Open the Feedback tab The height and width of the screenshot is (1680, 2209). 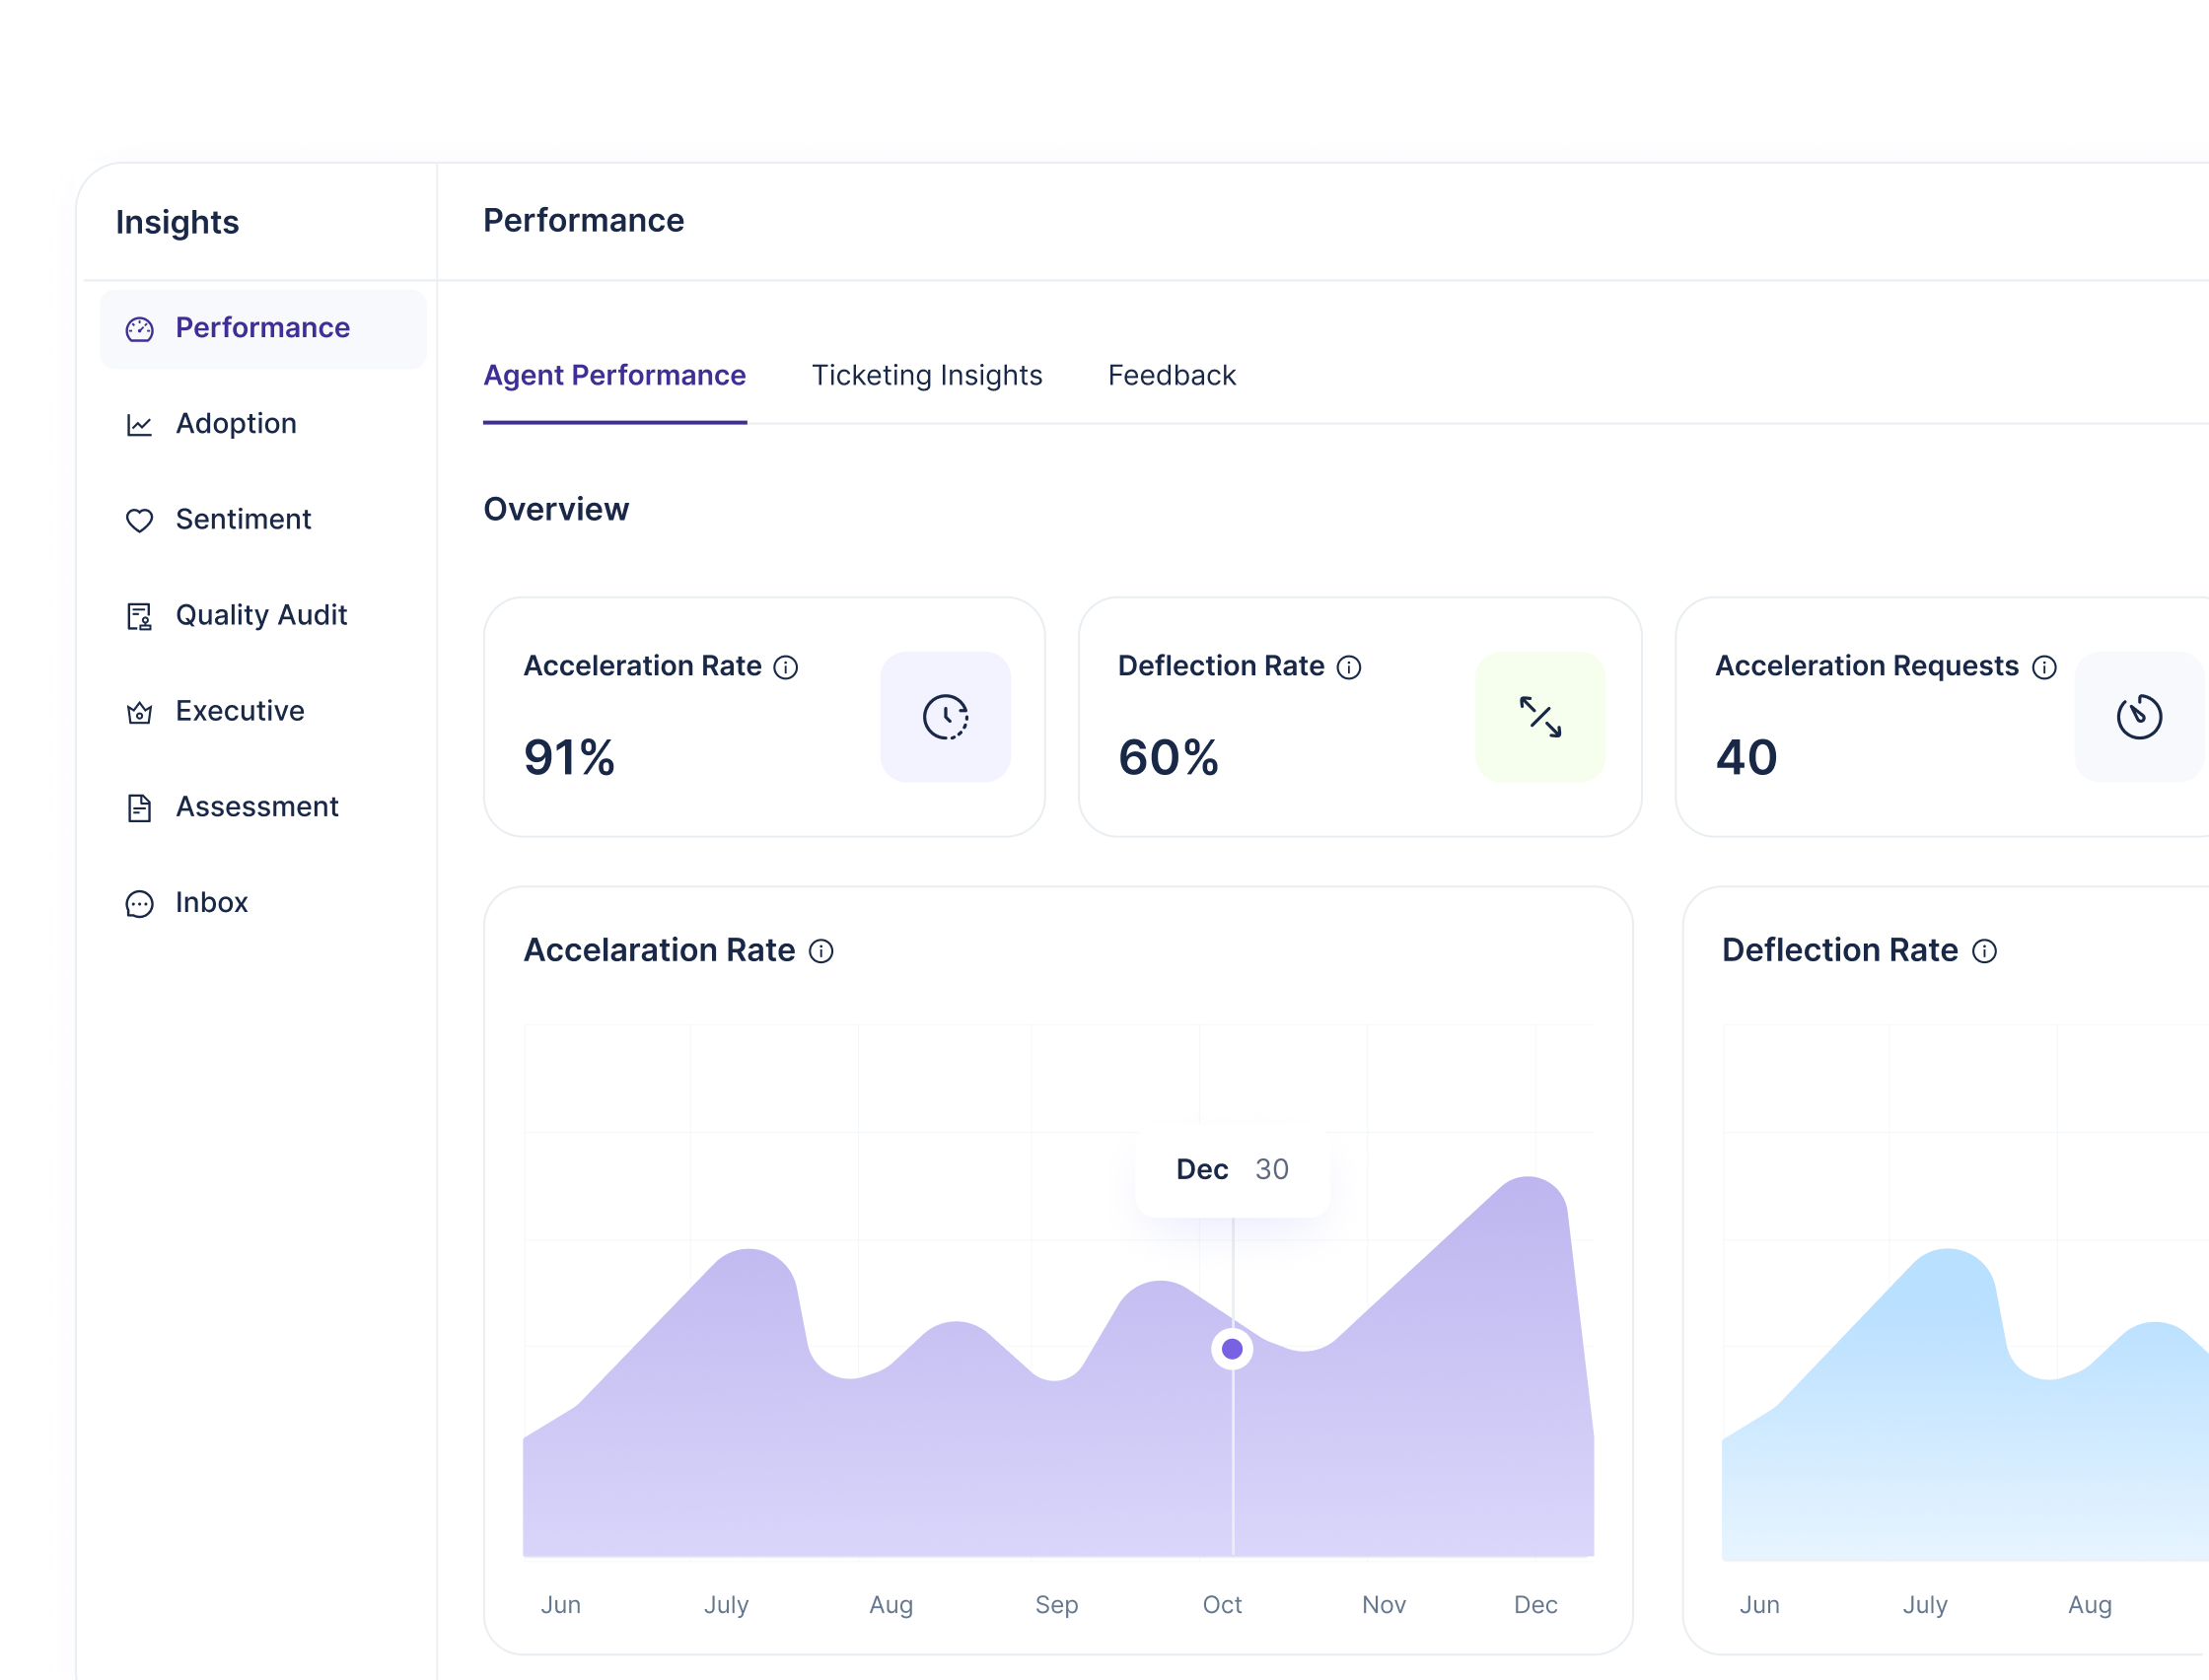1171,375
